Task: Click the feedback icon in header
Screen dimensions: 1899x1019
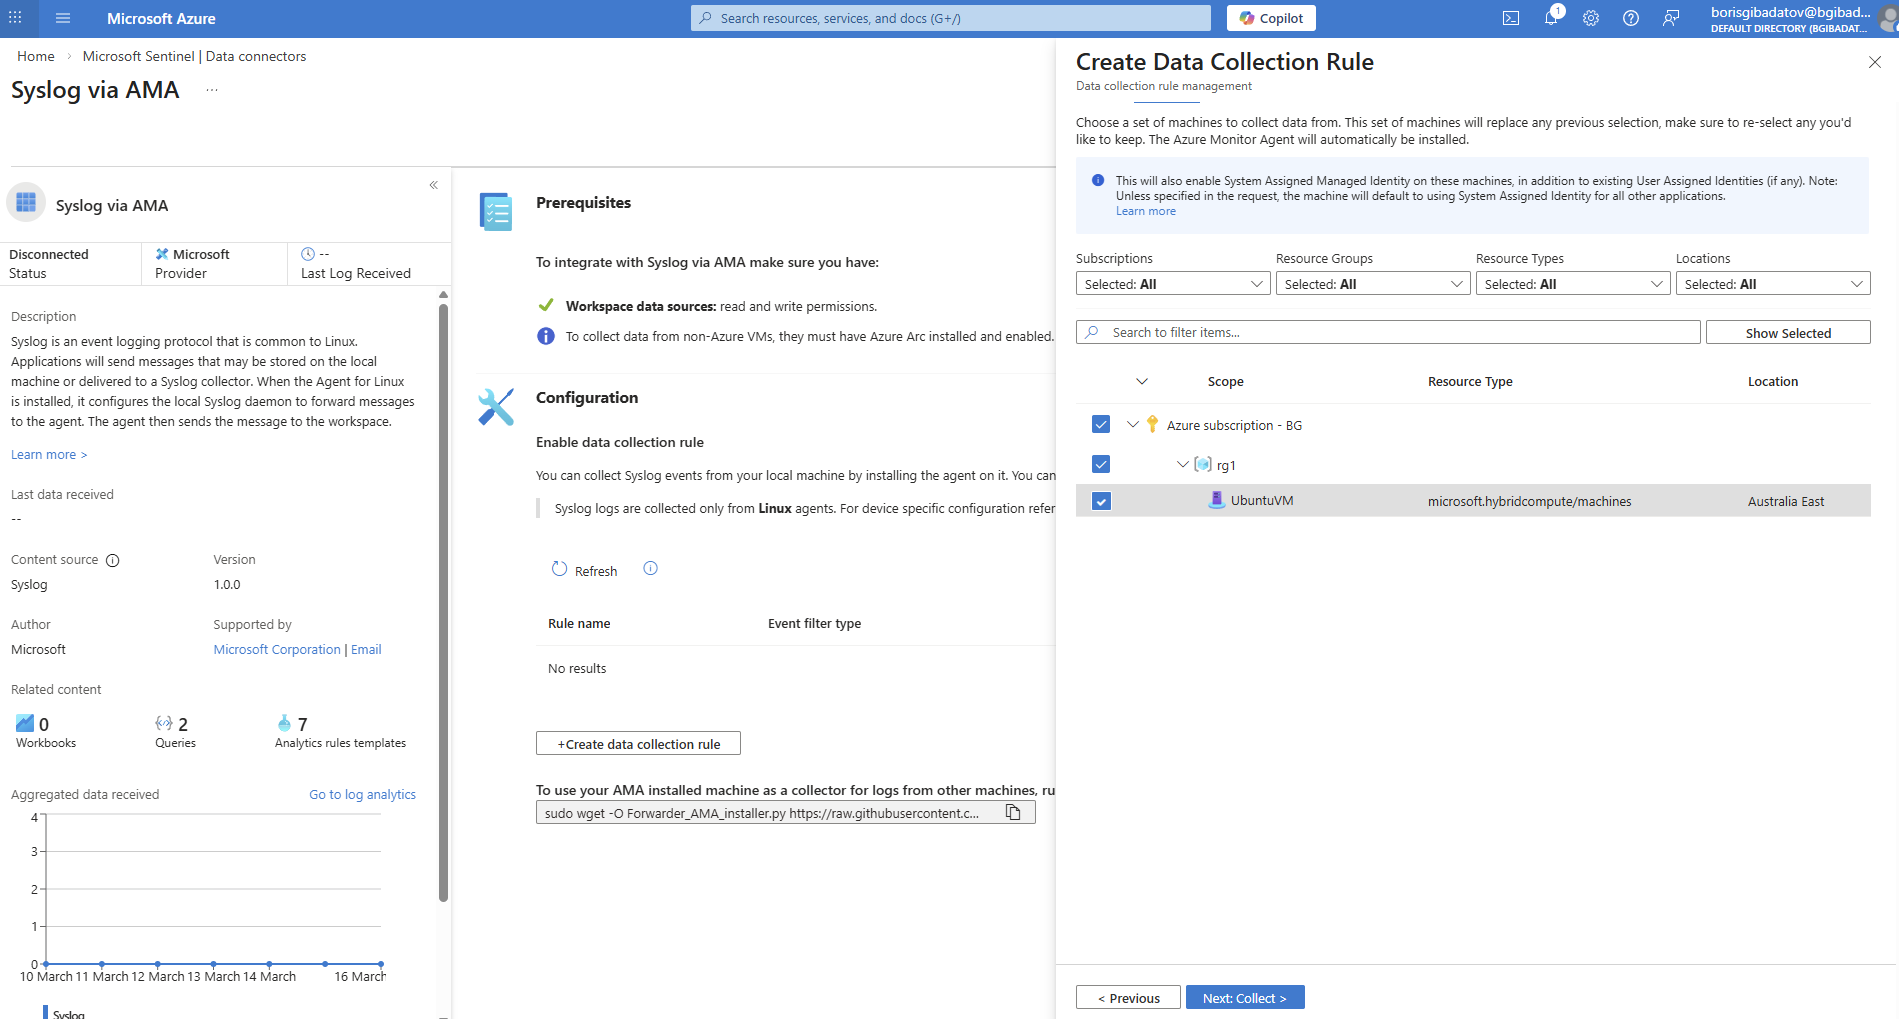Action: (x=1671, y=18)
